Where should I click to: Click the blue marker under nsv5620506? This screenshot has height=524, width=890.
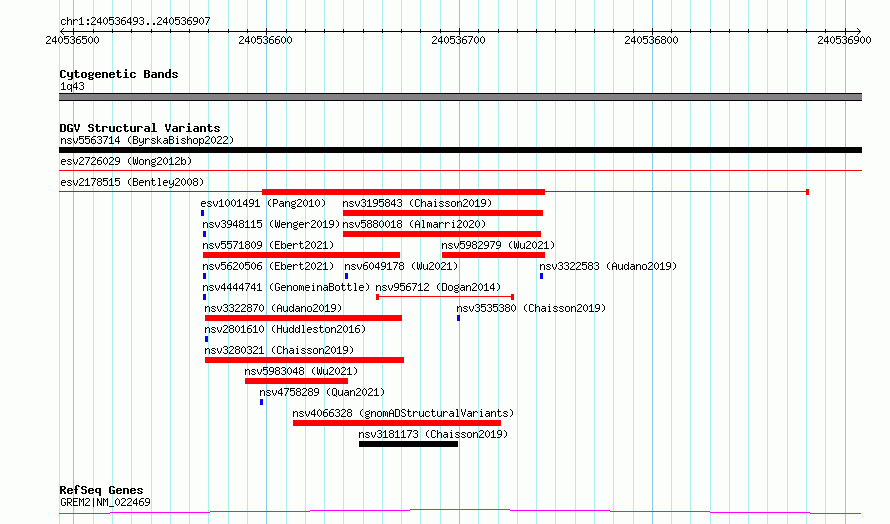204,276
